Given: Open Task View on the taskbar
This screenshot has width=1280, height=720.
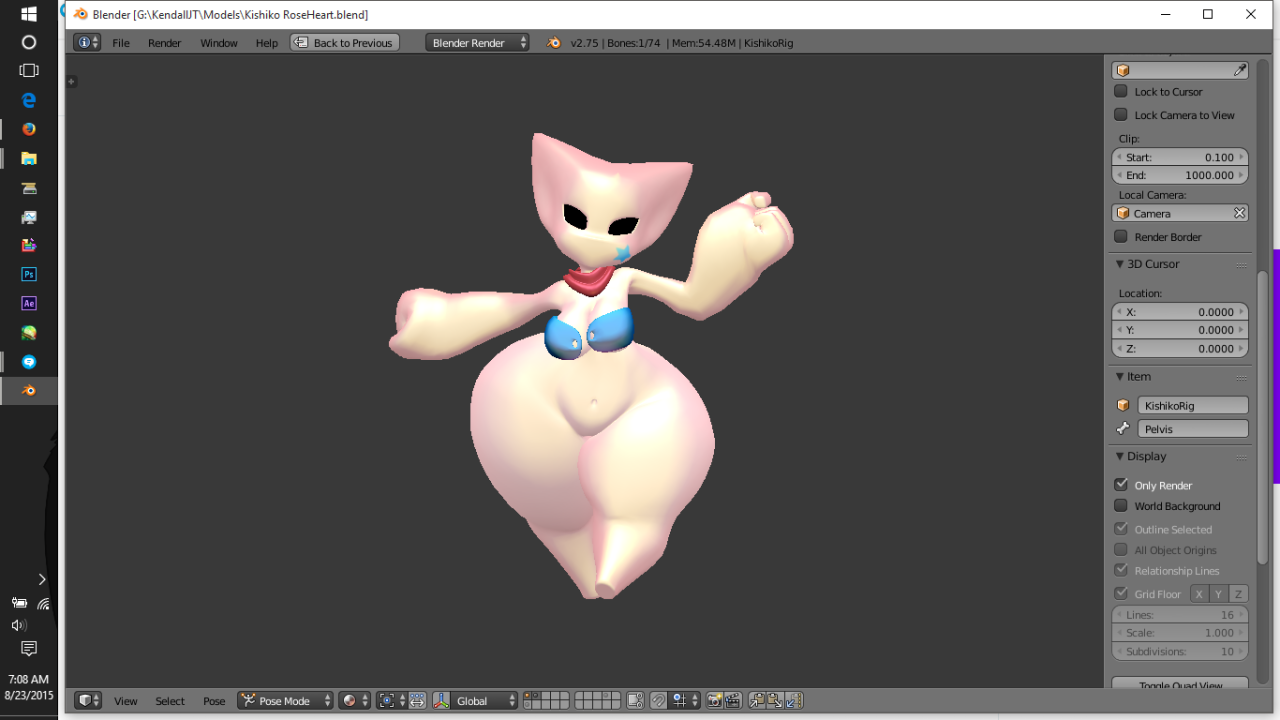Looking at the screenshot, I should (29, 71).
